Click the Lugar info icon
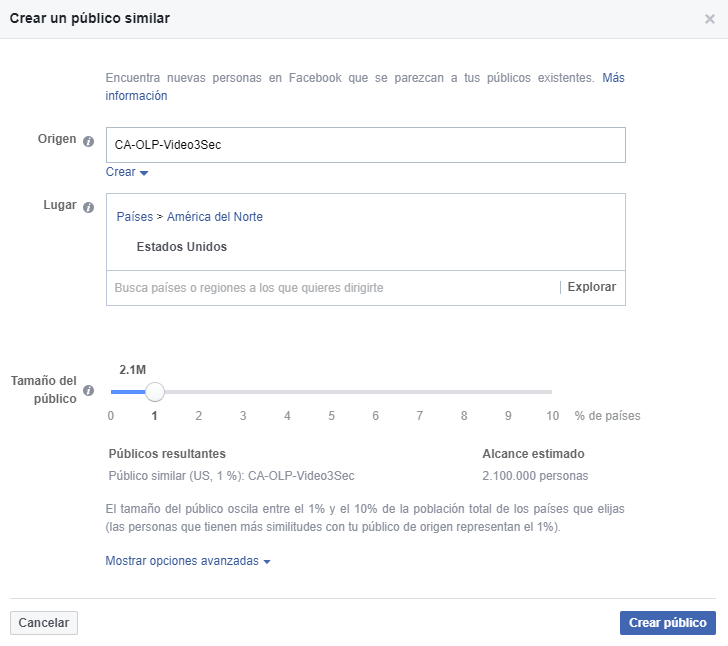 [88, 207]
